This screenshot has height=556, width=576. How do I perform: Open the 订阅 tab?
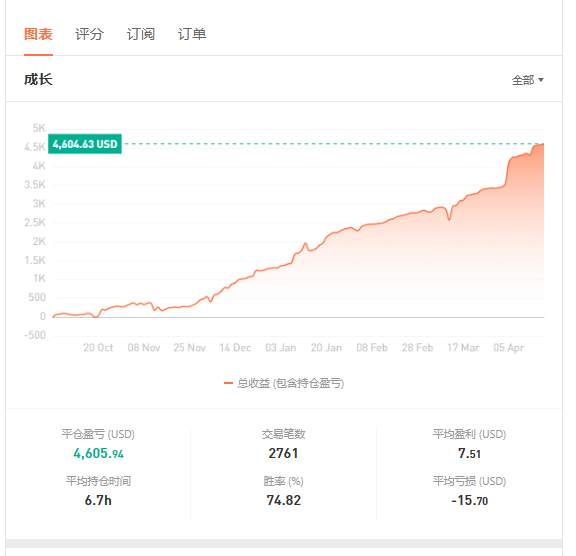[x=141, y=34]
